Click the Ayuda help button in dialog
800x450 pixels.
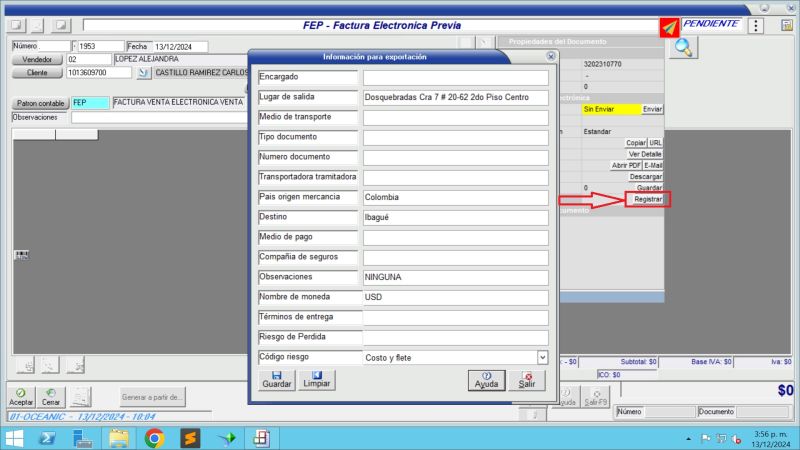coord(486,380)
